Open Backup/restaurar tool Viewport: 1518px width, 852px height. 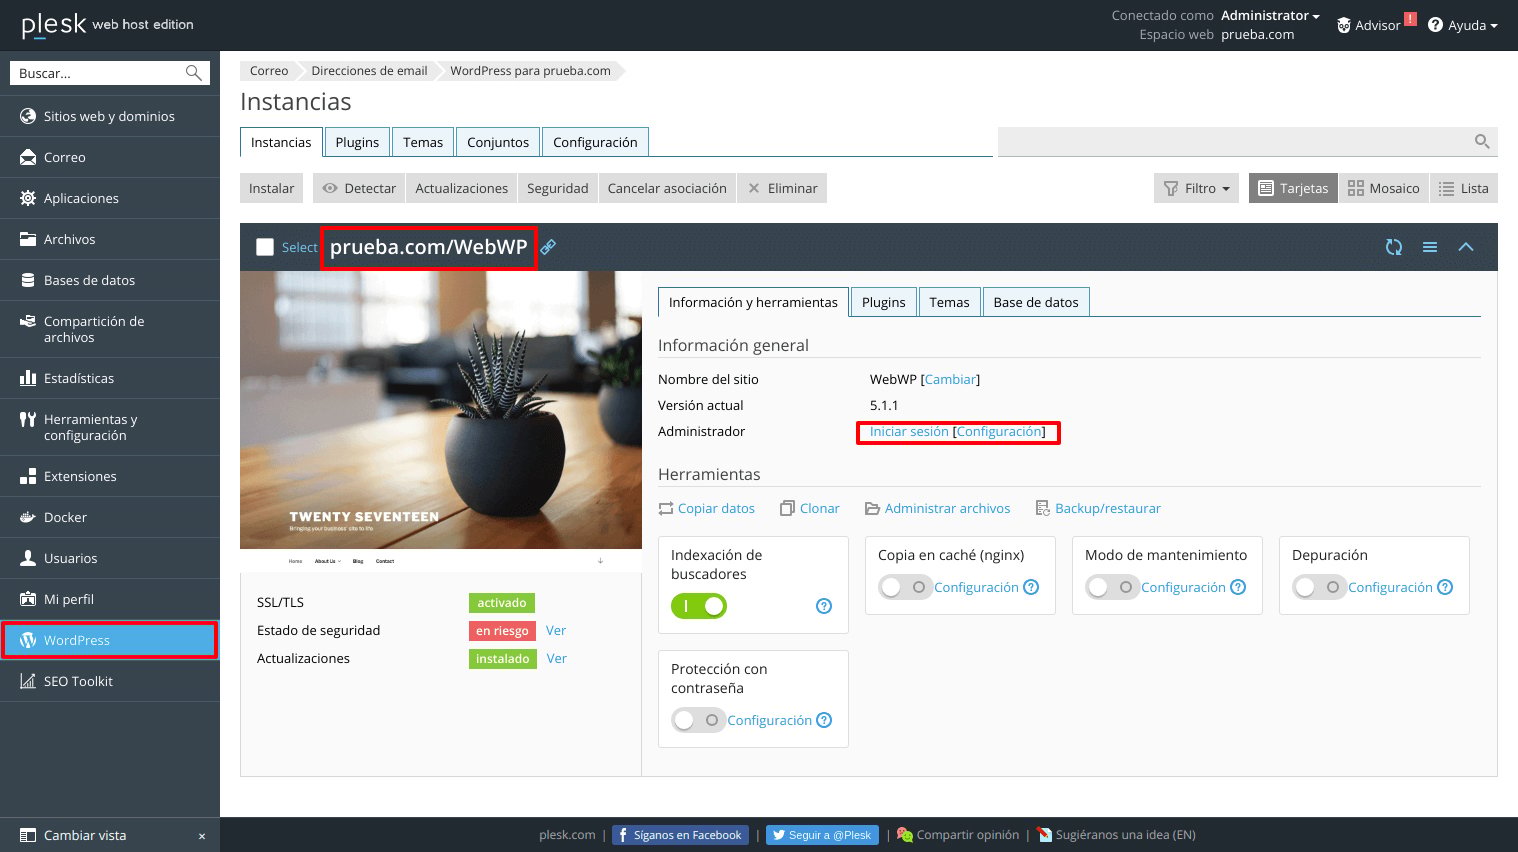pos(1098,508)
